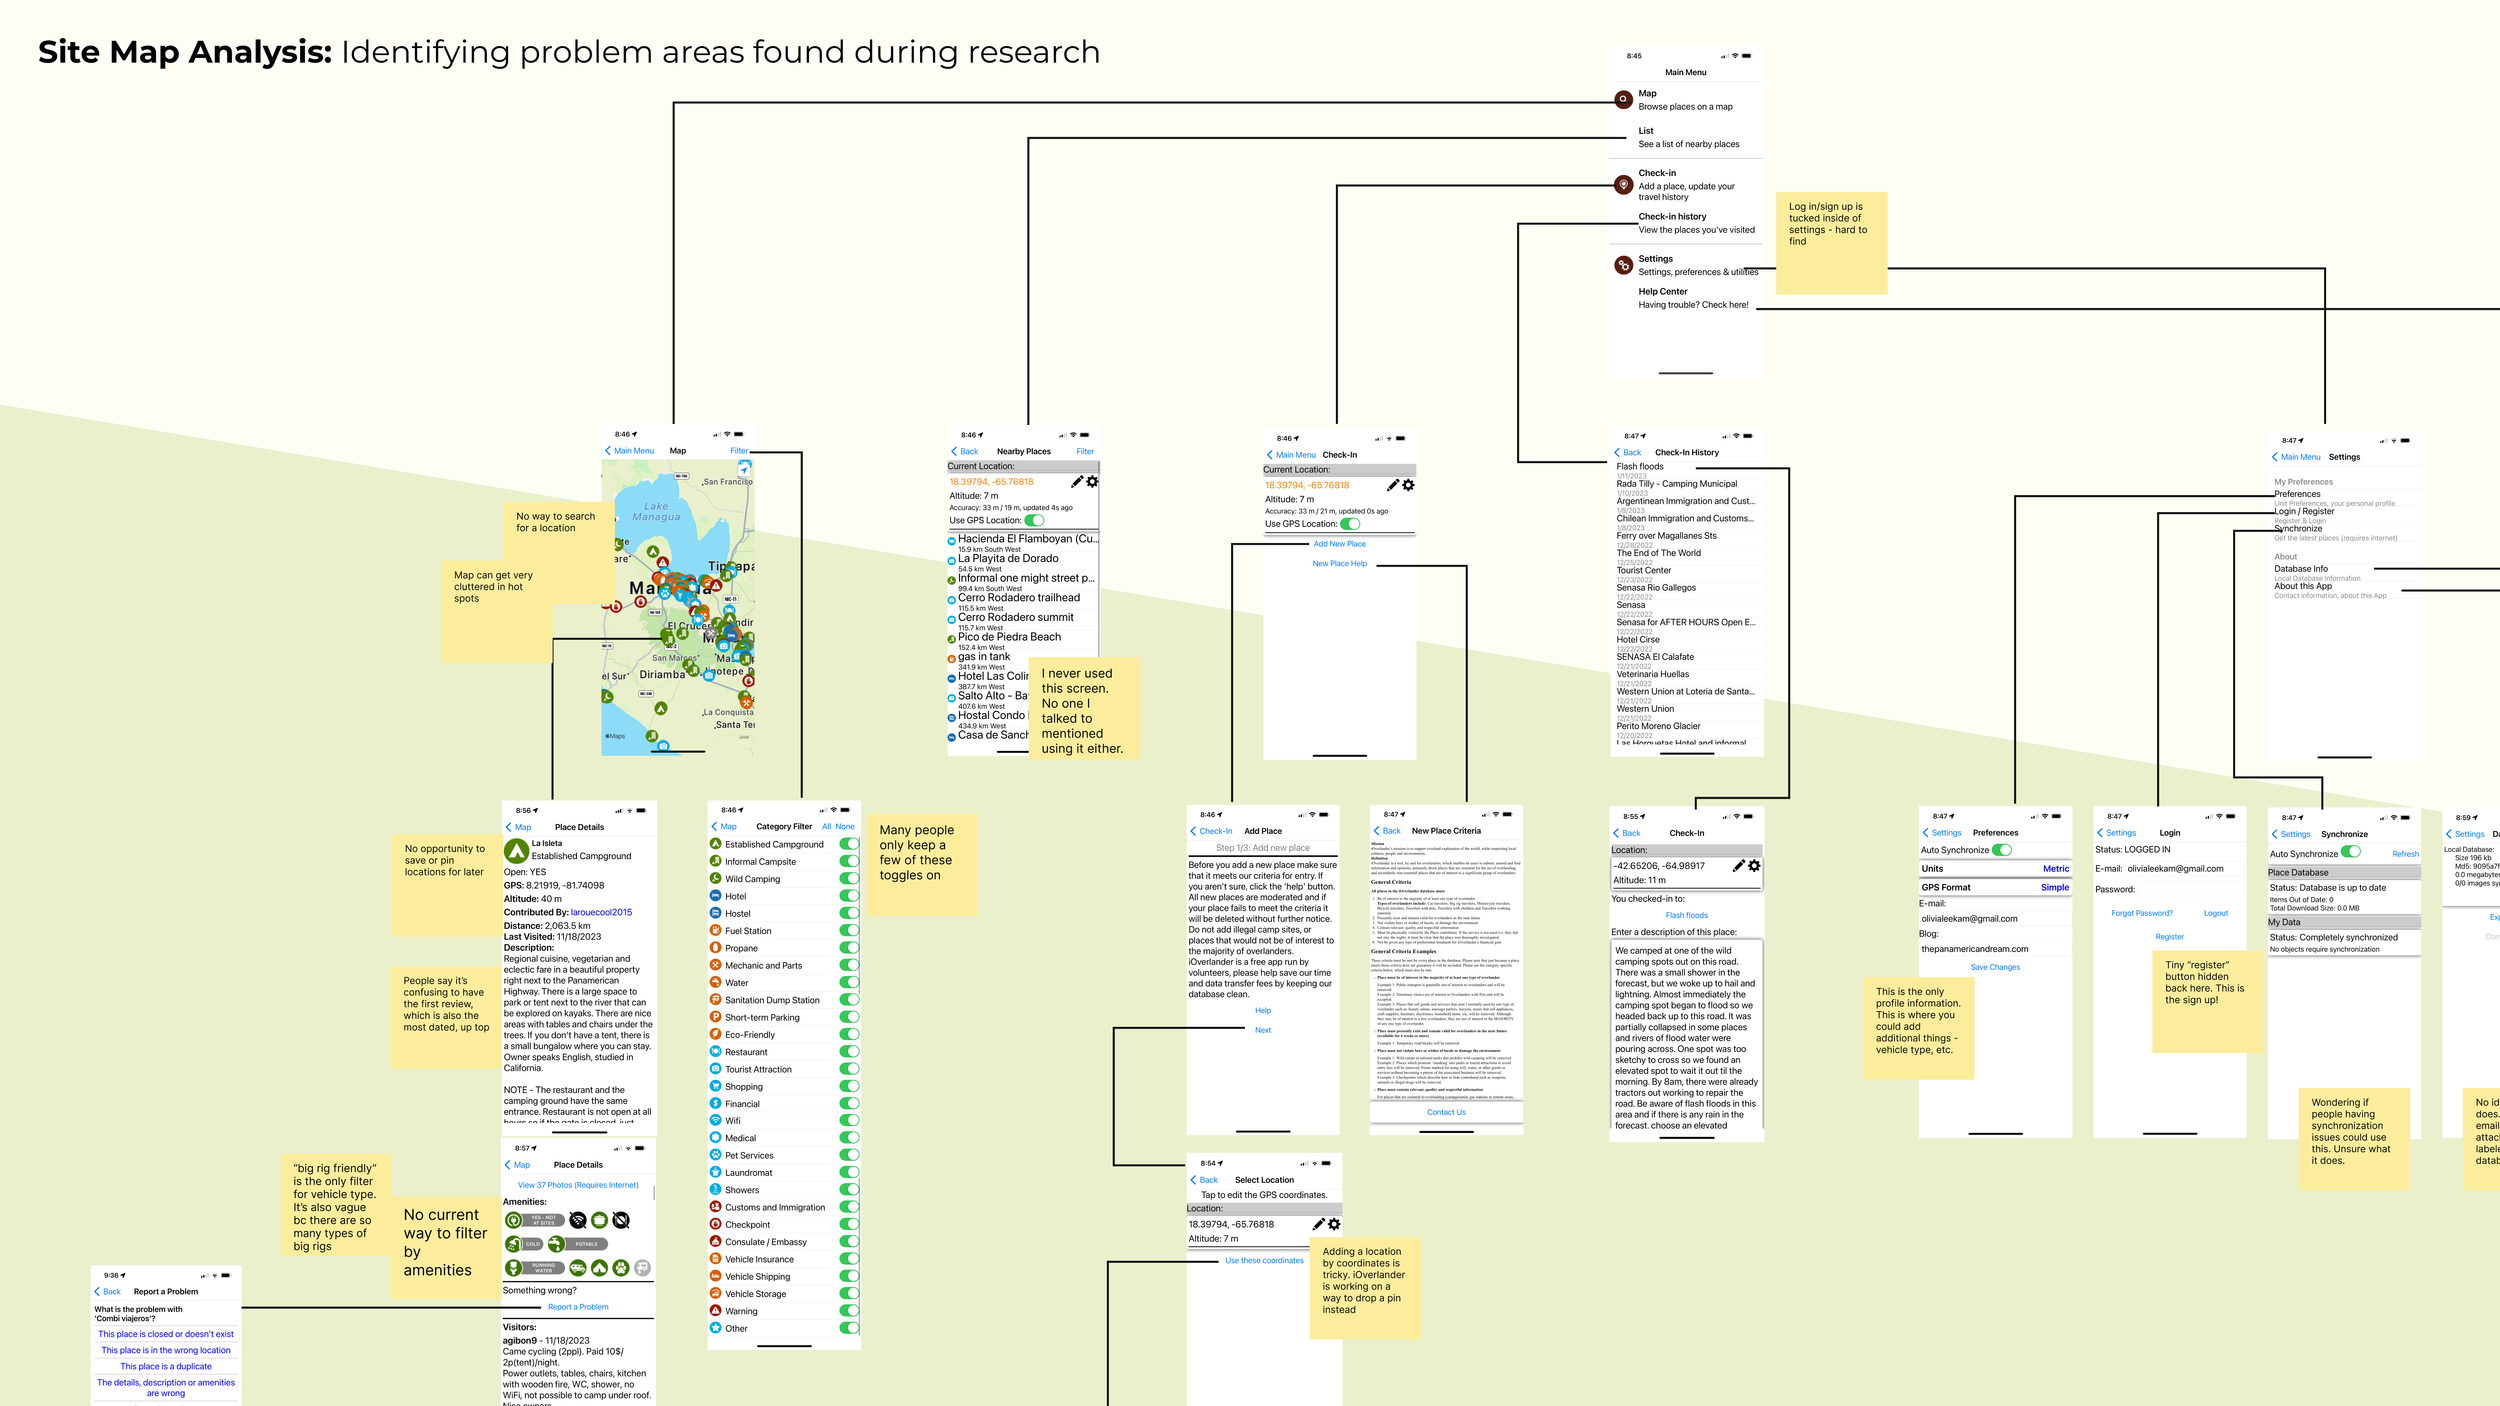Tap the Wild Camping category icon
Screen dimensions: 2500x1406
point(715,877)
